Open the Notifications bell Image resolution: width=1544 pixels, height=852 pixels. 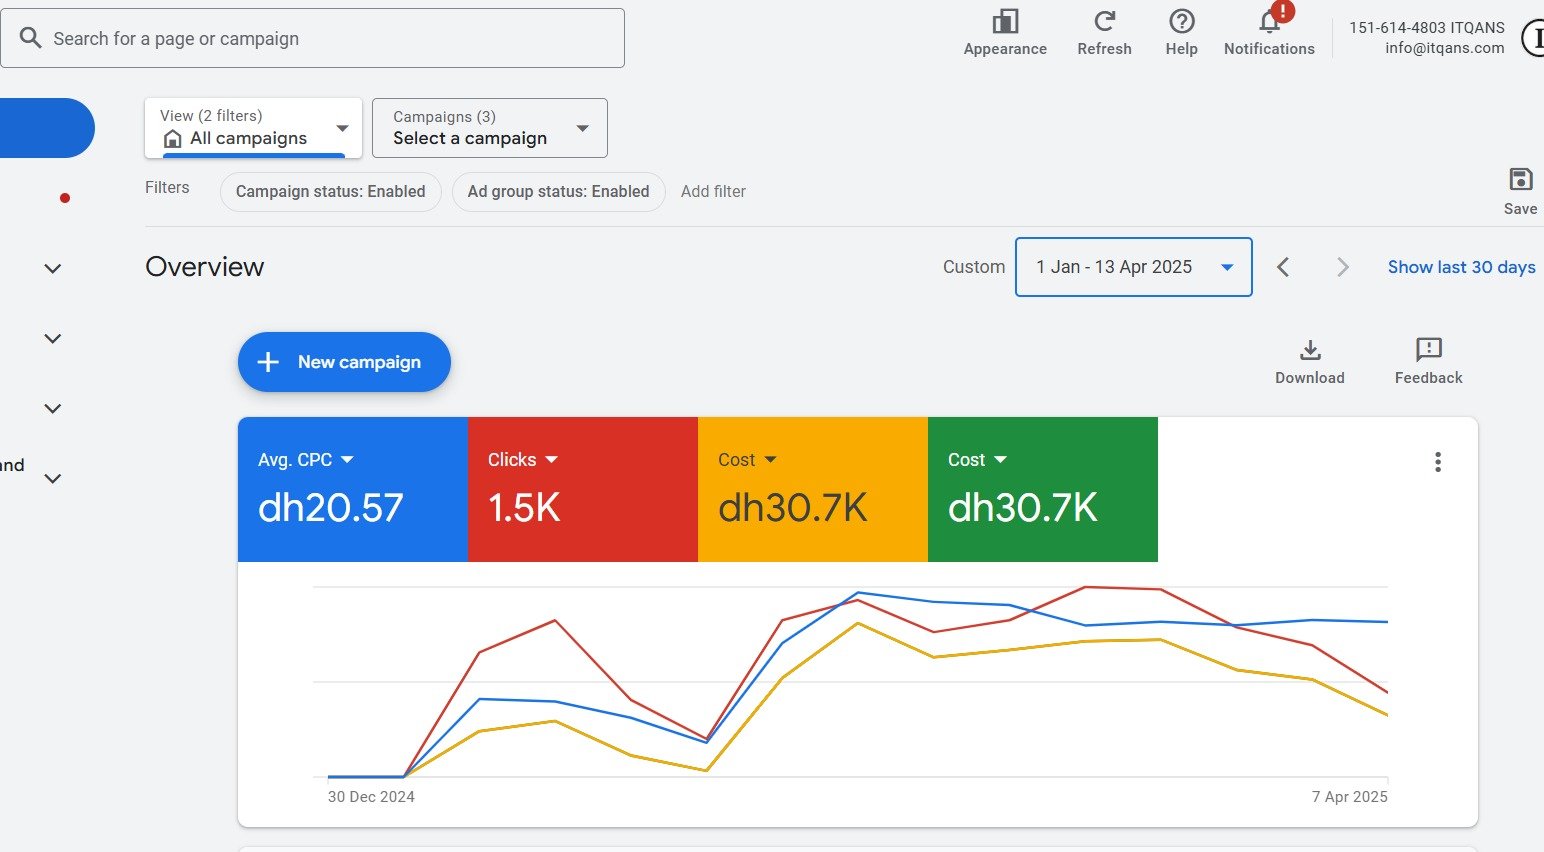pyautogui.click(x=1270, y=22)
